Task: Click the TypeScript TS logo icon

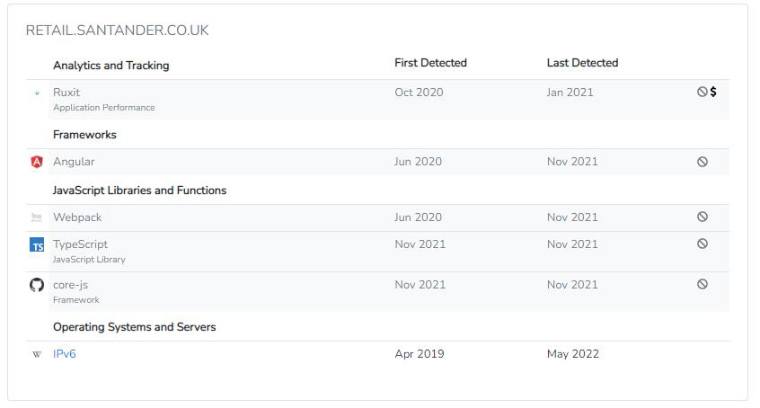Action: [37, 245]
